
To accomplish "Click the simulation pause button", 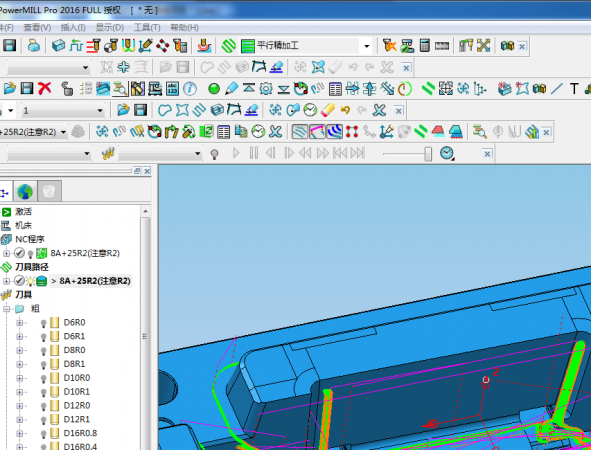I will (254, 153).
